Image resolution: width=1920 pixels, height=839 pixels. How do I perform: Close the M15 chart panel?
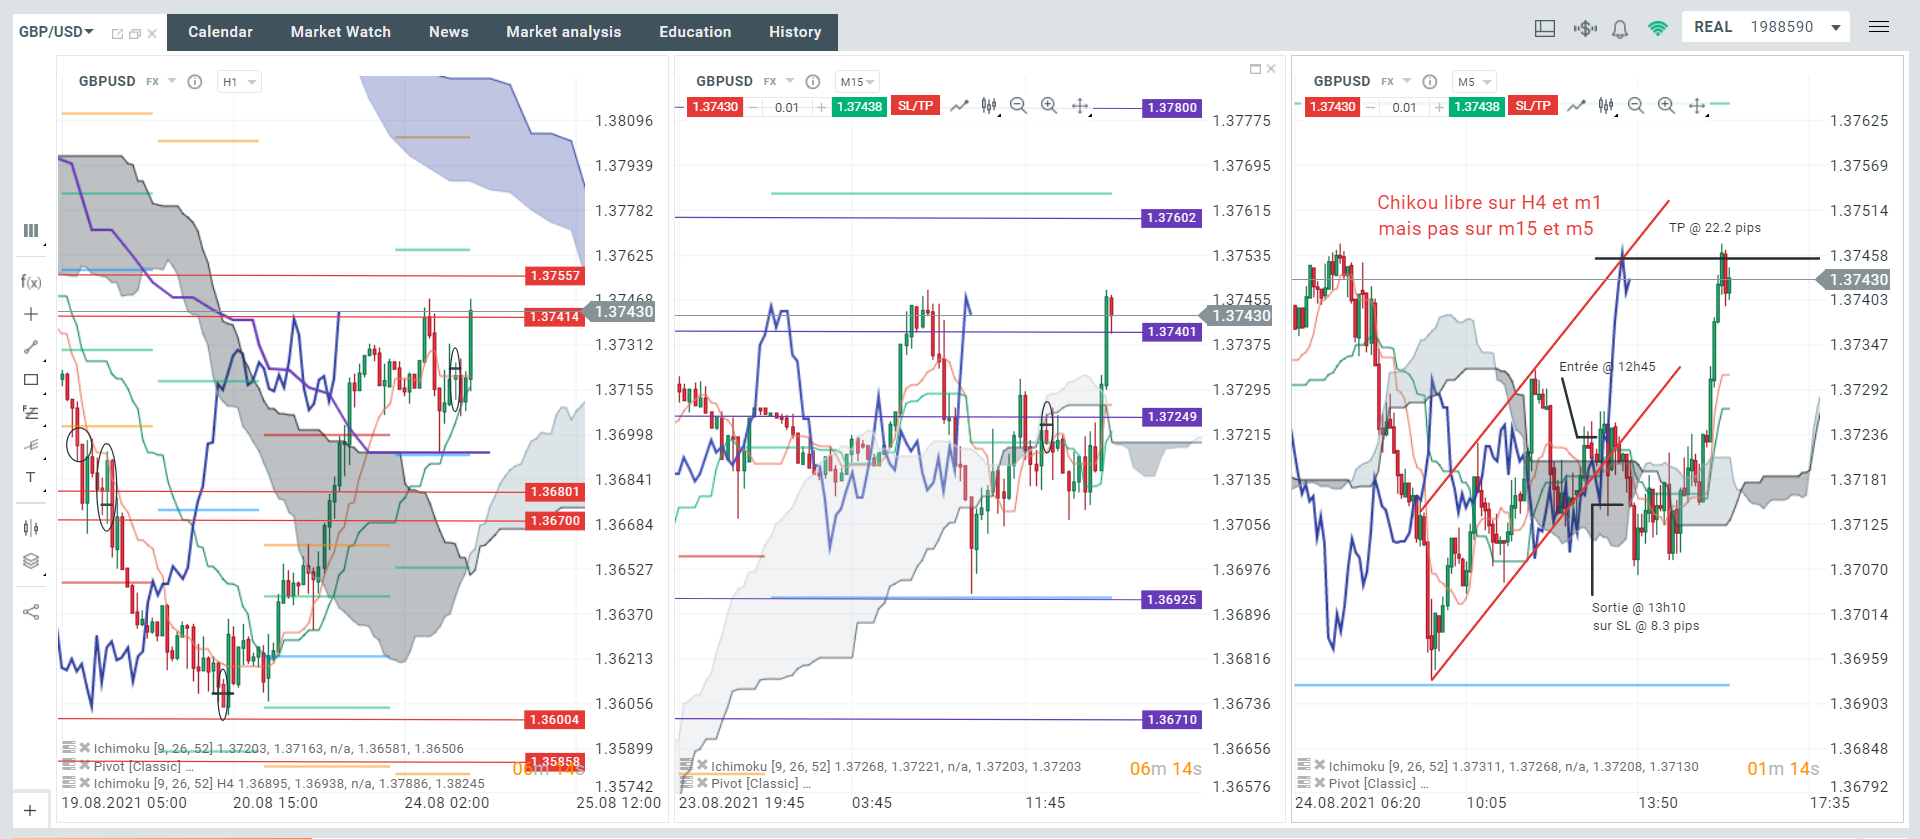[1271, 69]
